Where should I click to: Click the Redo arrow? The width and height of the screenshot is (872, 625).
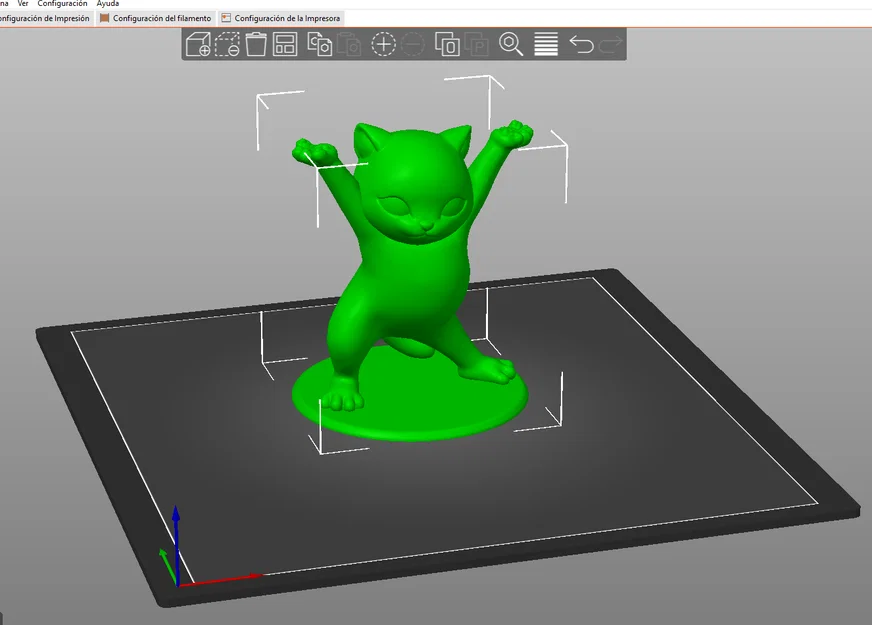coord(610,44)
